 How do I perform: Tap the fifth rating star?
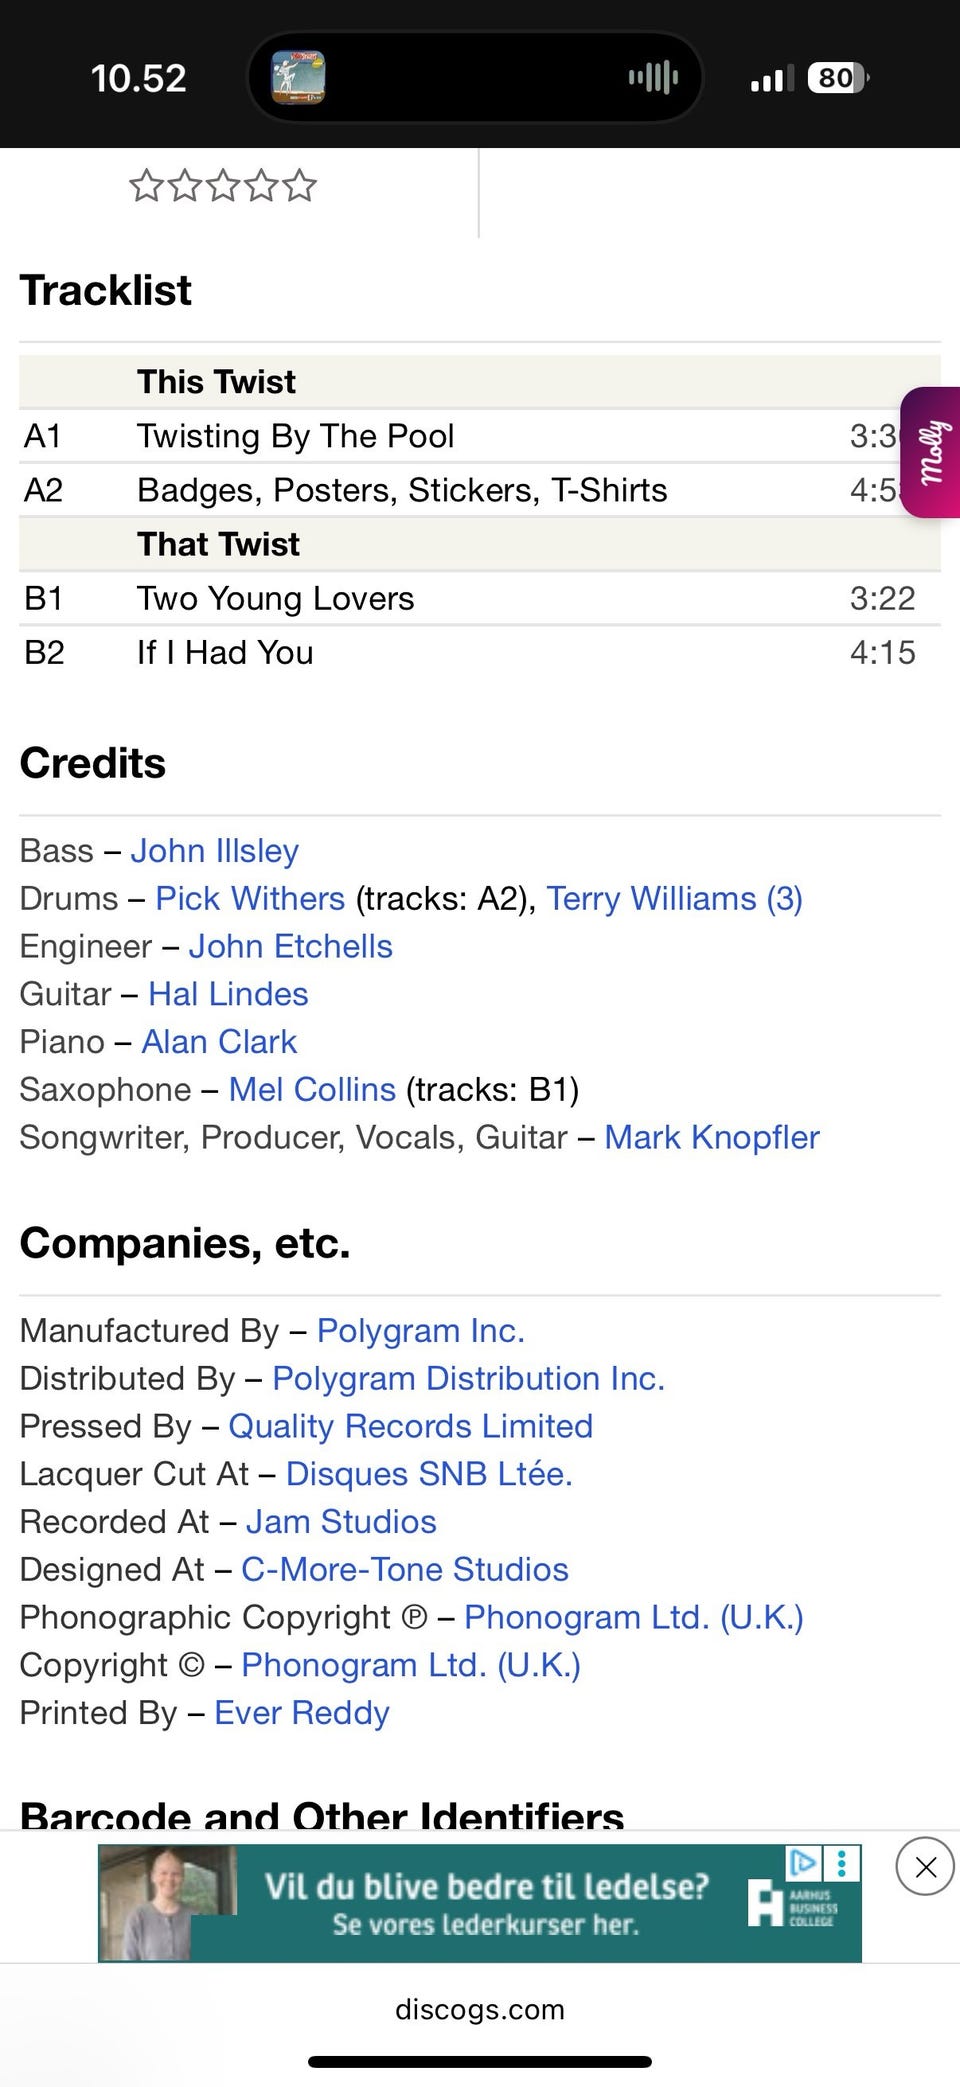click(299, 186)
